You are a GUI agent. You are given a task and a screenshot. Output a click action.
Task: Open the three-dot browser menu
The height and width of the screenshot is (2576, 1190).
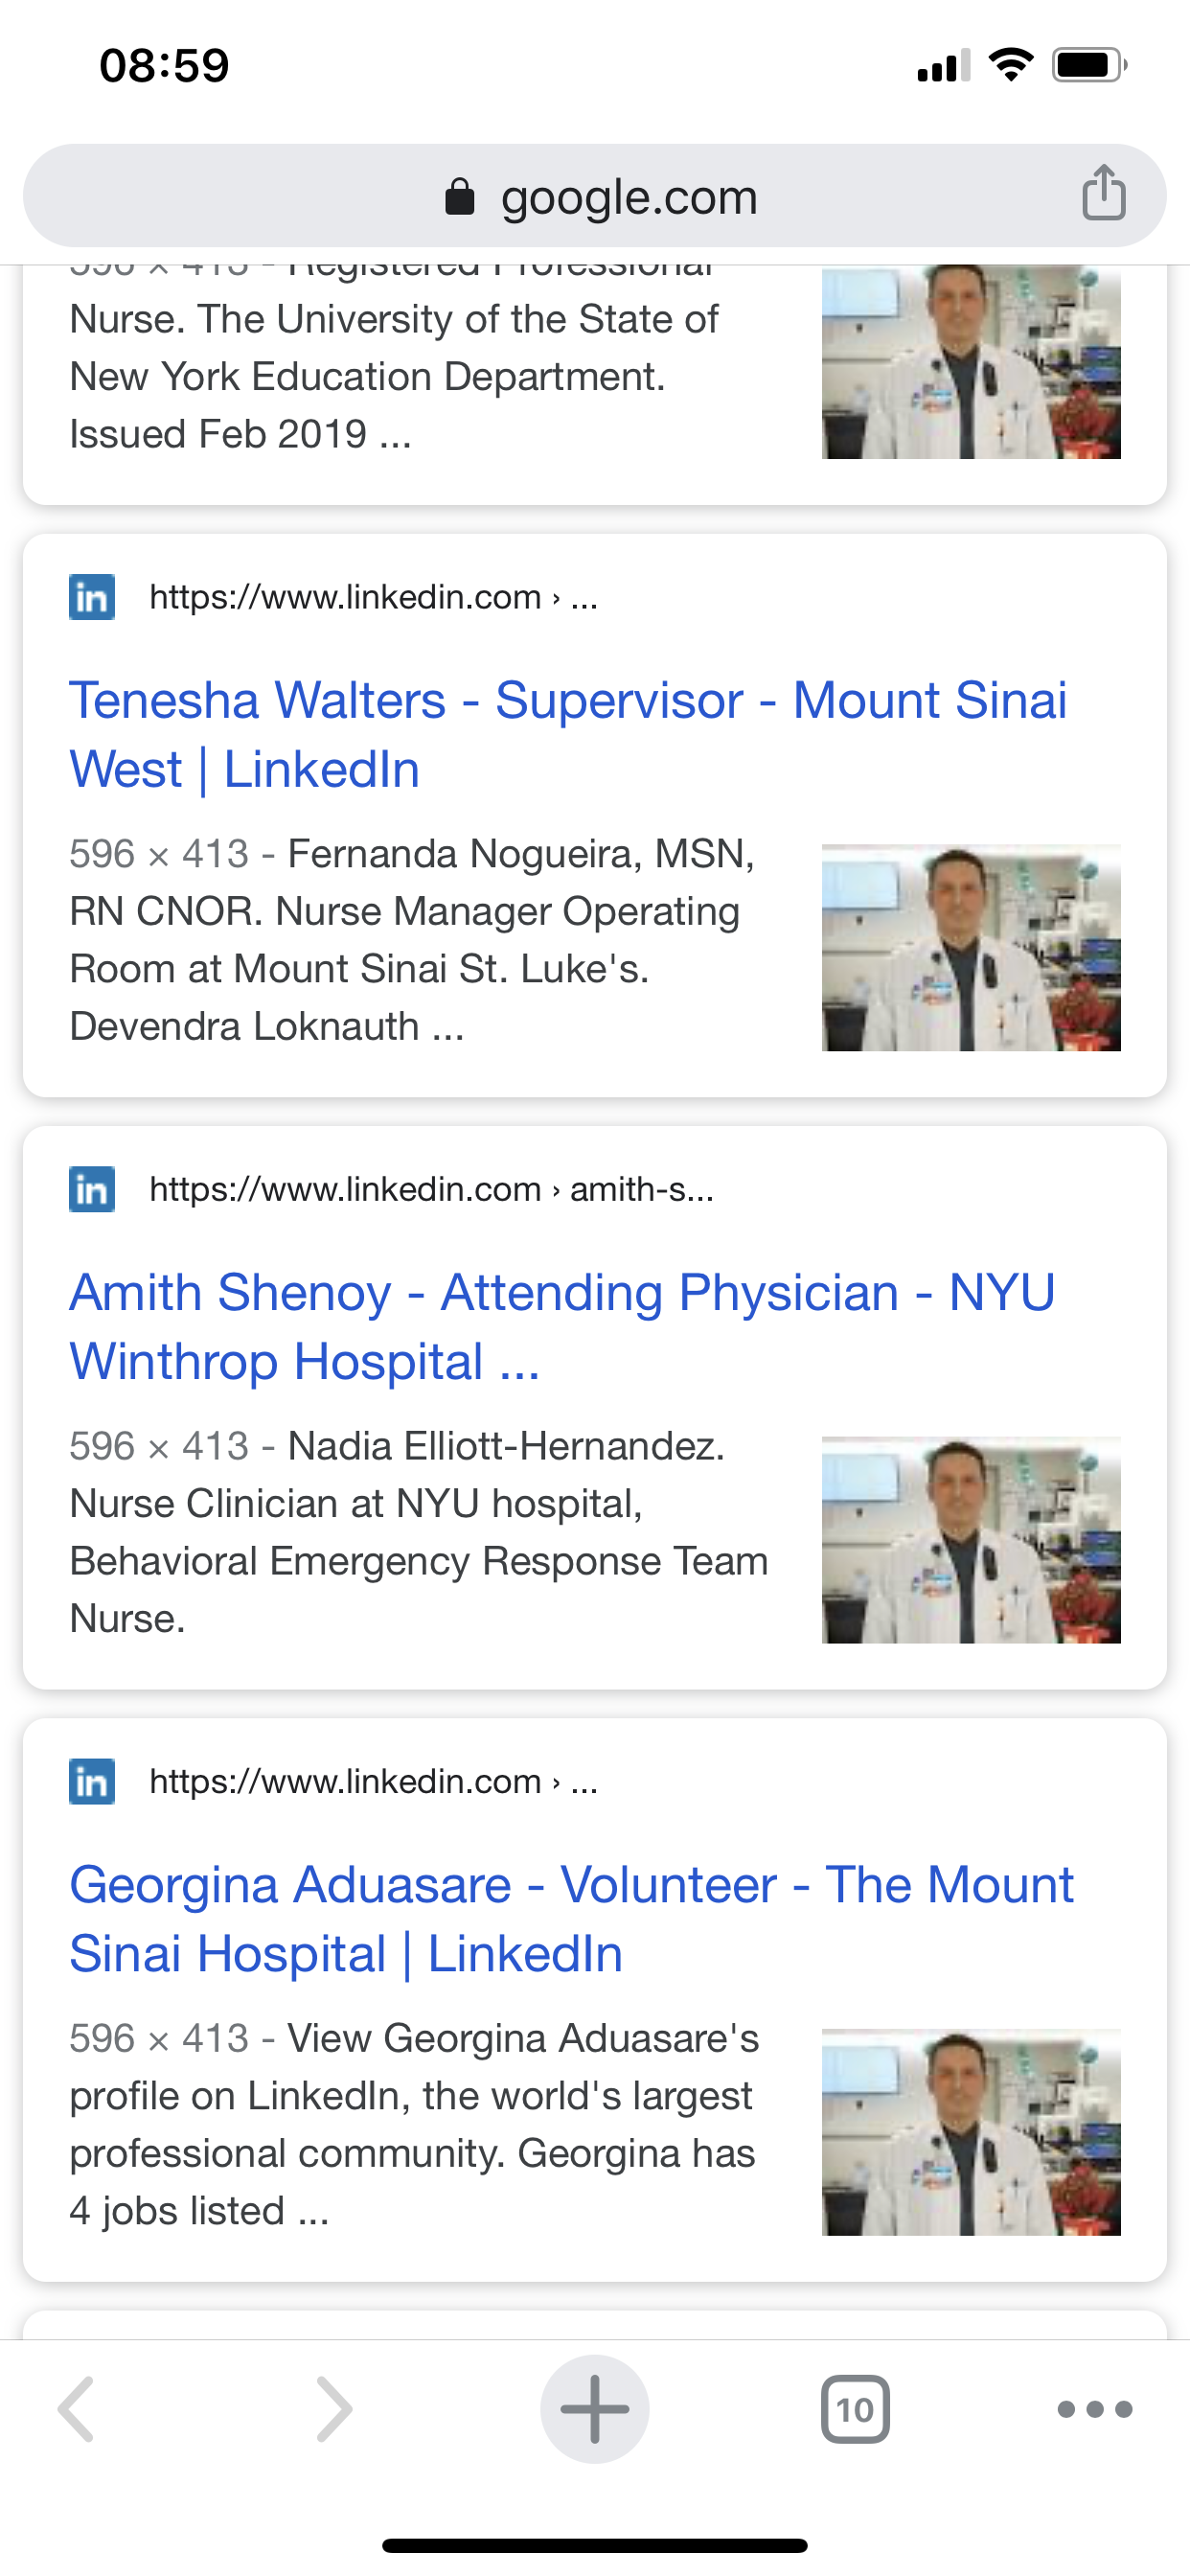pyautogui.click(x=1095, y=2408)
